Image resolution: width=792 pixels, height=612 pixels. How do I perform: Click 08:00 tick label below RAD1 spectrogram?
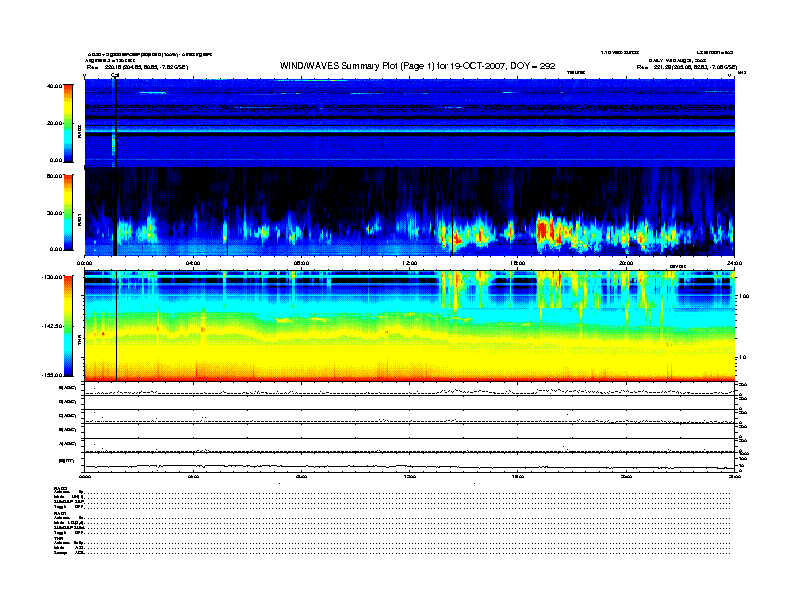(x=301, y=263)
